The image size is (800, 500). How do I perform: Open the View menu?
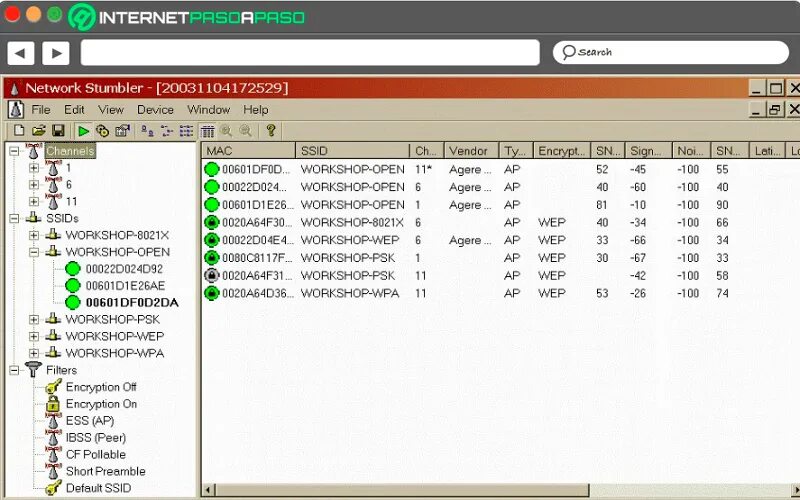pos(111,110)
